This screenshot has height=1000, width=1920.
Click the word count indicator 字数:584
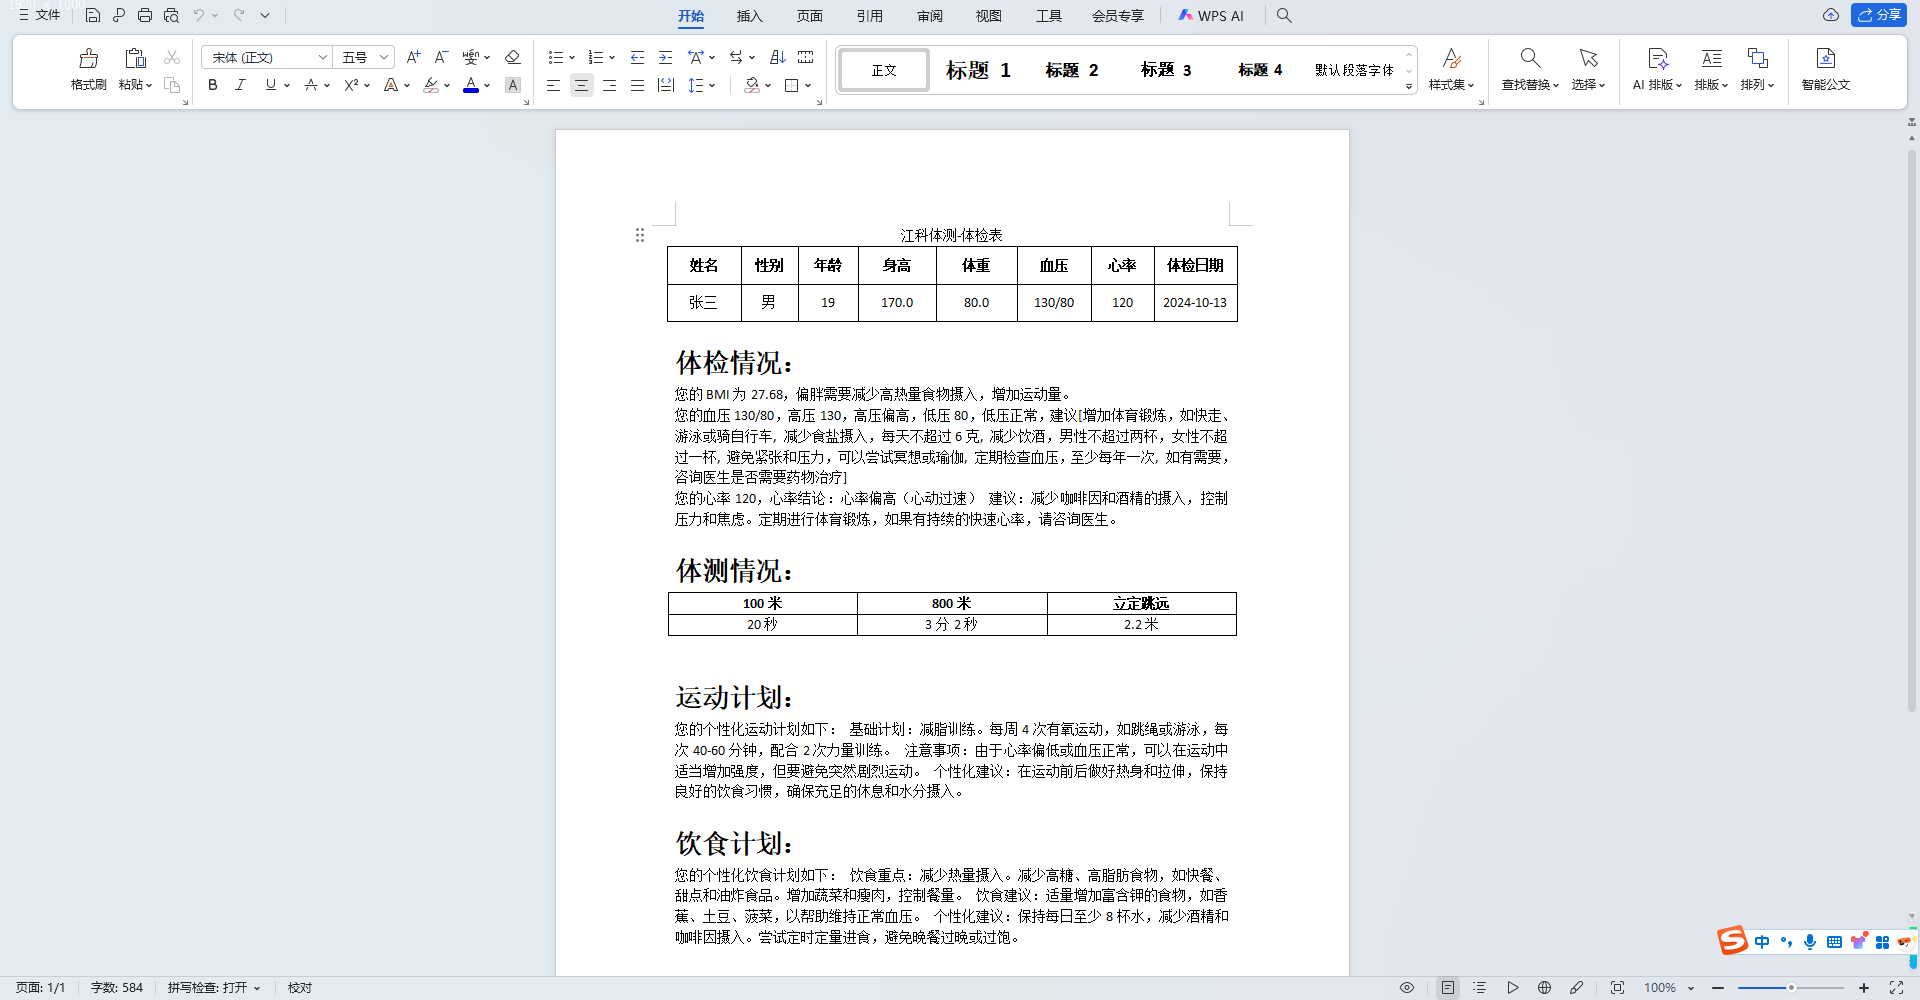click(117, 988)
